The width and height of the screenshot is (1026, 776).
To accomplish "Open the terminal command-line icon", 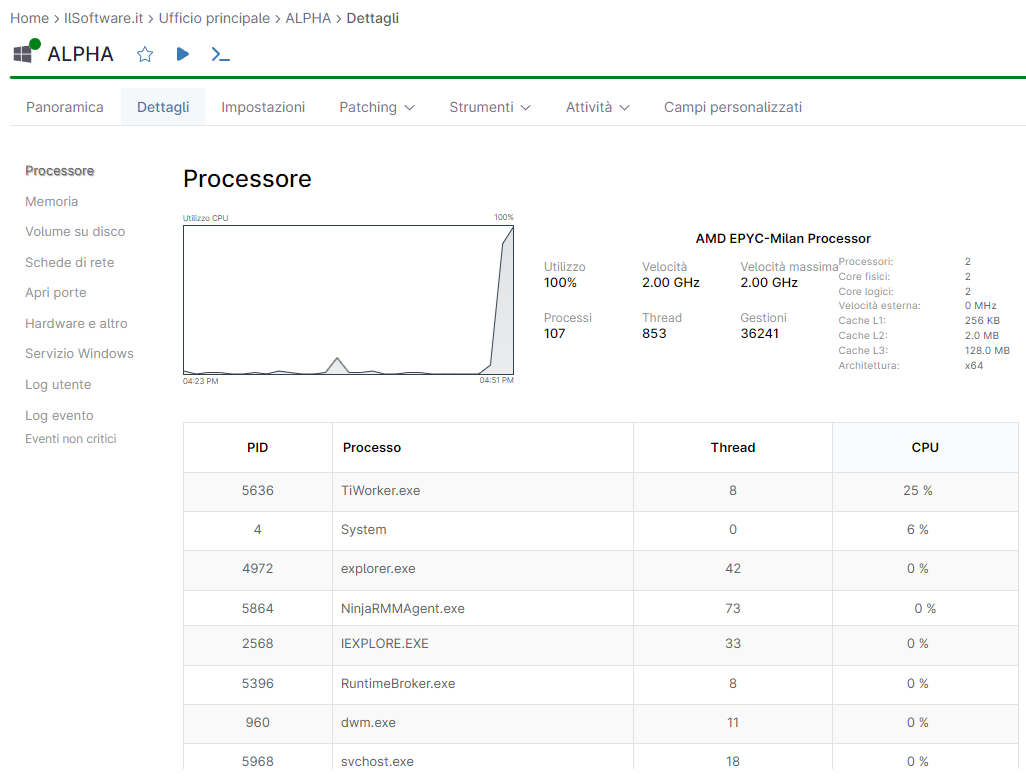I will coord(221,54).
